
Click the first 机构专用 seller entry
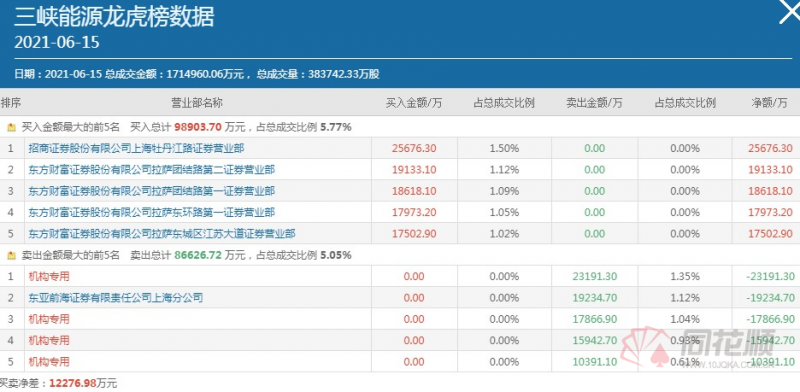(48, 277)
